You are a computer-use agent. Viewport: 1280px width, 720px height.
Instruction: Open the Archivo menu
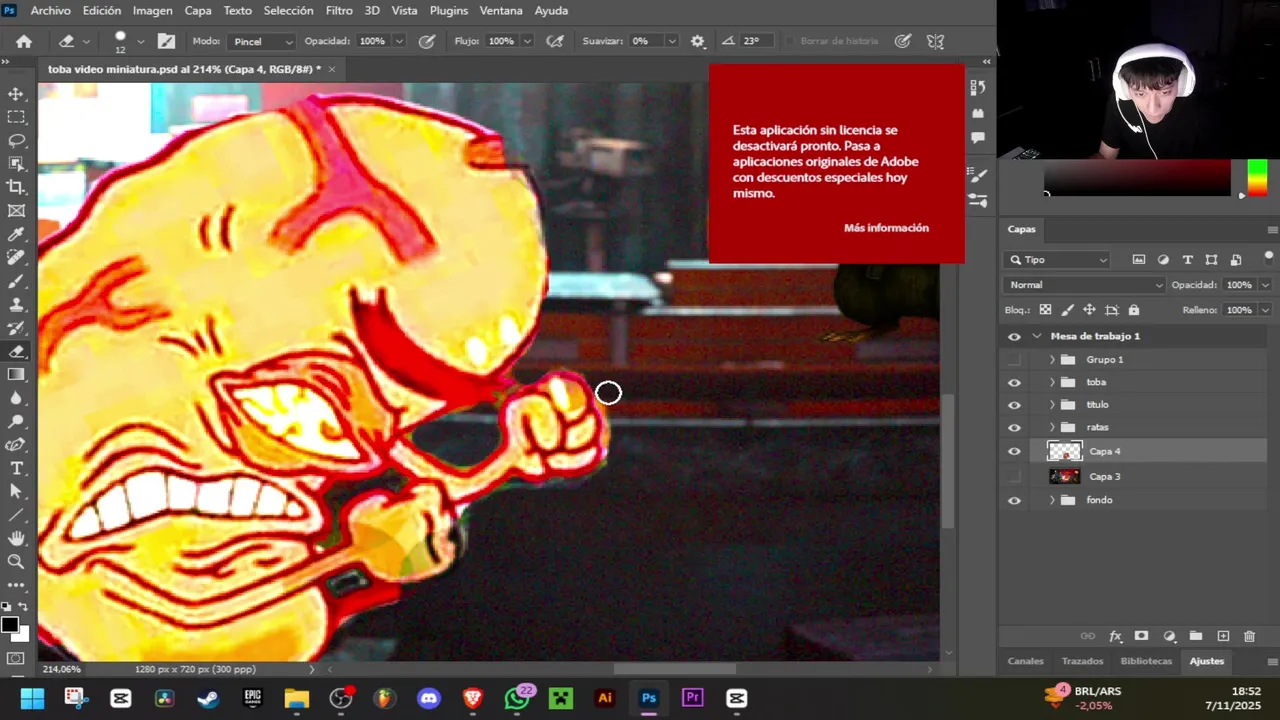pyautogui.click(x=50, y=10)
